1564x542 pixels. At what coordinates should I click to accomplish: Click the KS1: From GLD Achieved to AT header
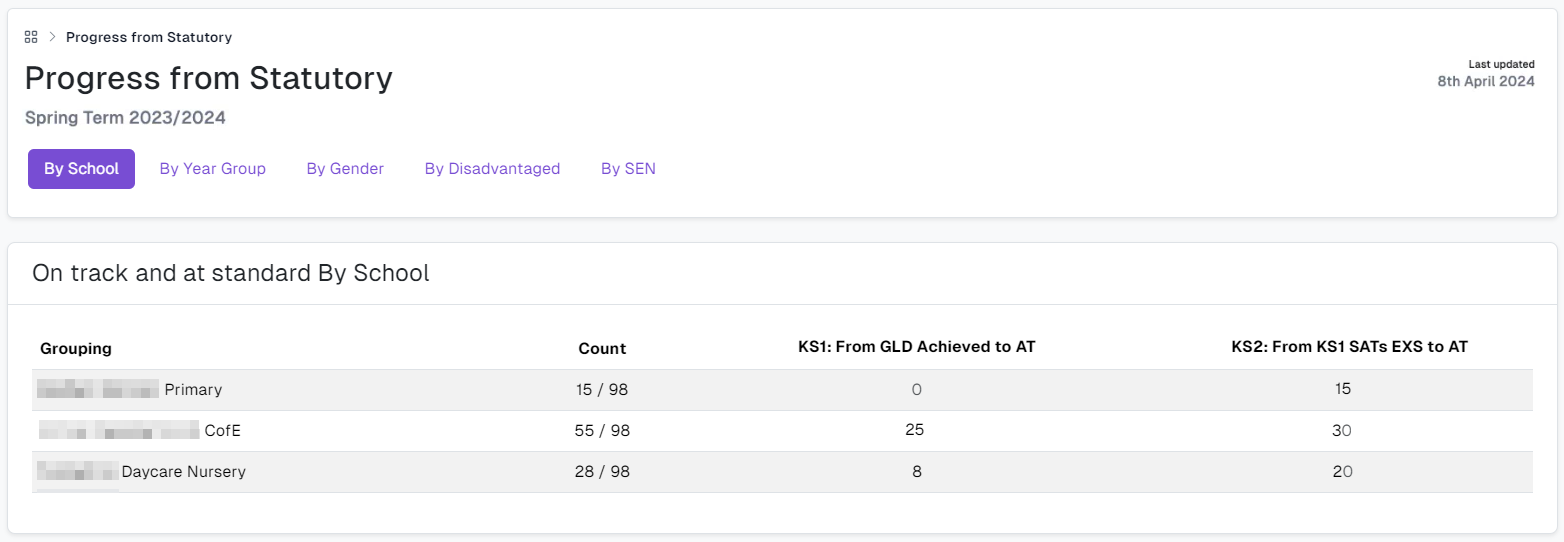point(916,347)
